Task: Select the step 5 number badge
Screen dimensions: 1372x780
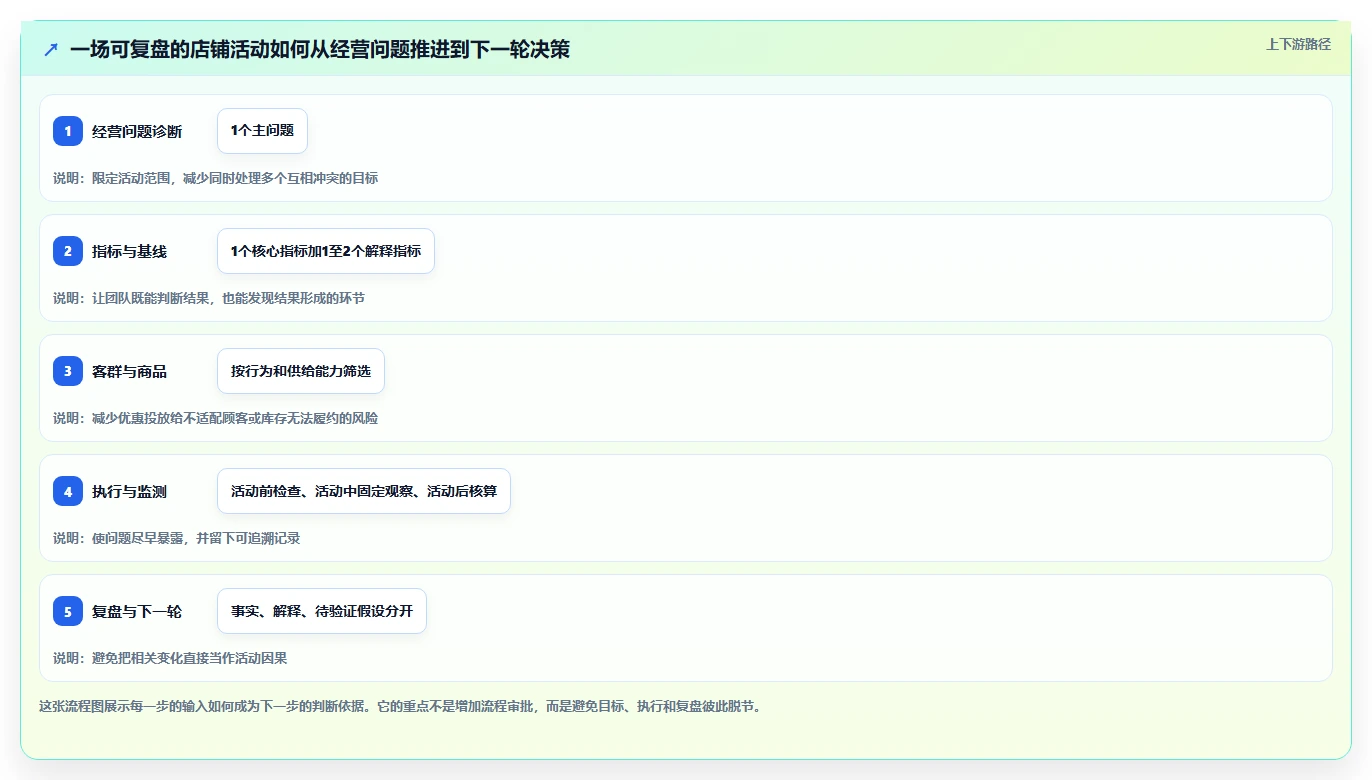Action: click(68, 611)
